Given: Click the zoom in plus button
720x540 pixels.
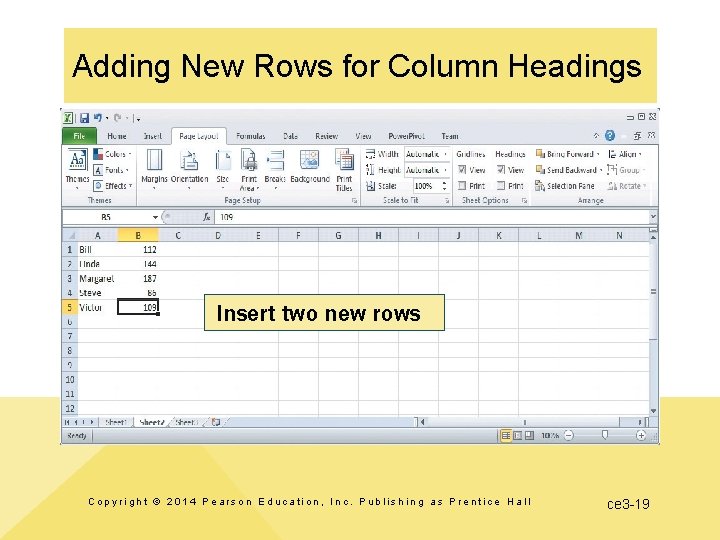Looking at the screenshot, I should coord(641,435).
